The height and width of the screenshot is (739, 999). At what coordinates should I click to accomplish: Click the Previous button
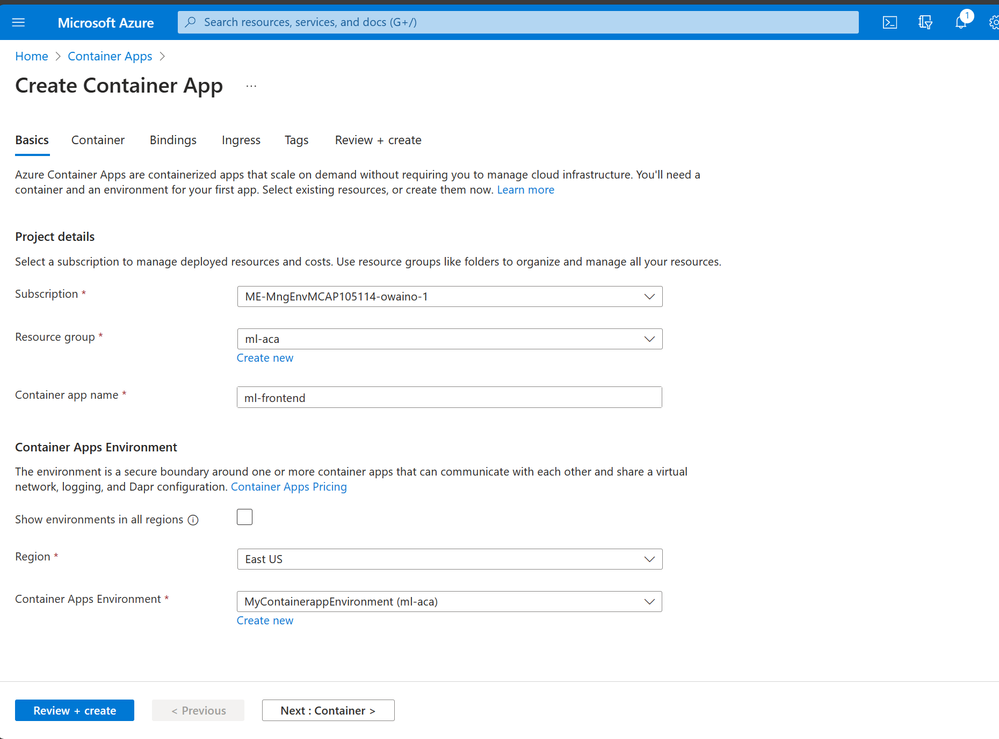pyautogui.click(x=198, y=710)
